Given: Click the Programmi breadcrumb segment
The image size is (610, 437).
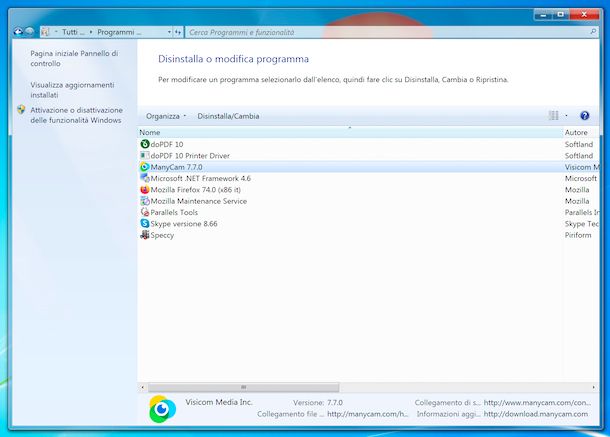Looking at the screenshot, I should point(119,32).
